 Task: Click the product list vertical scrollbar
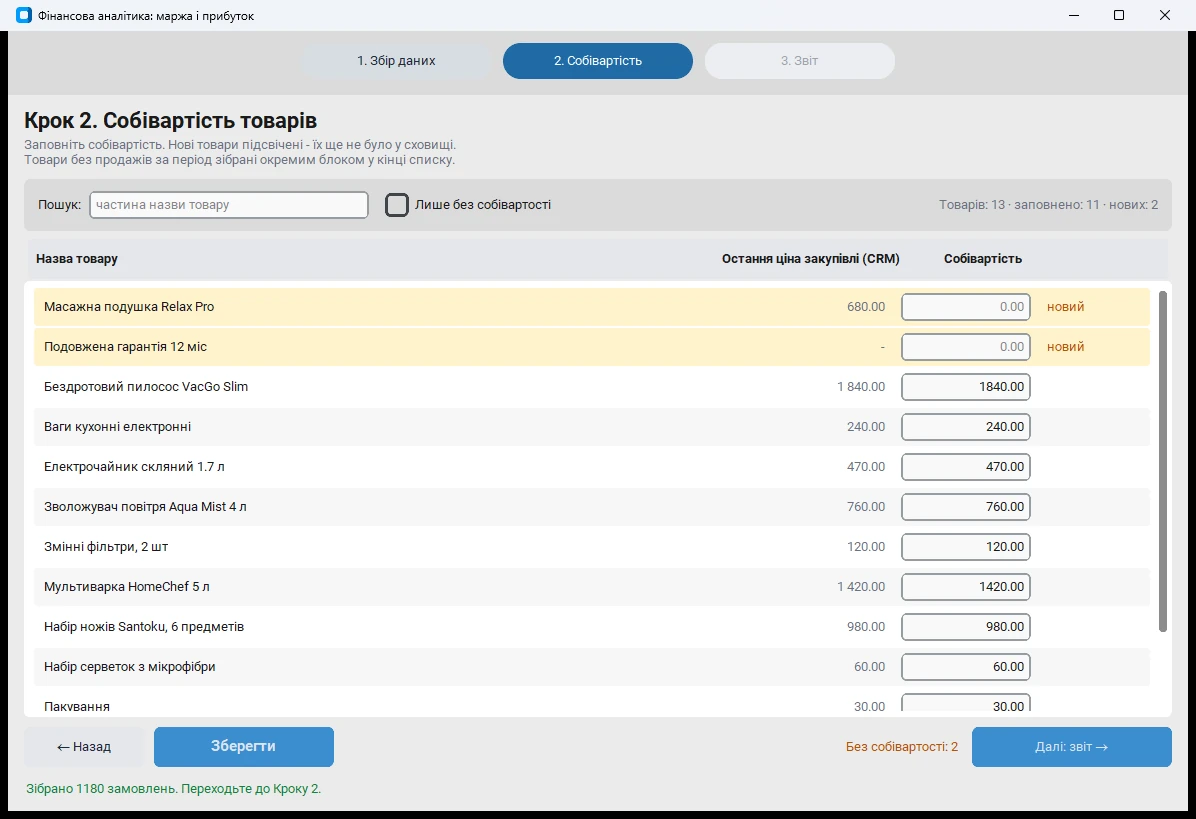tap(1162, 461)
